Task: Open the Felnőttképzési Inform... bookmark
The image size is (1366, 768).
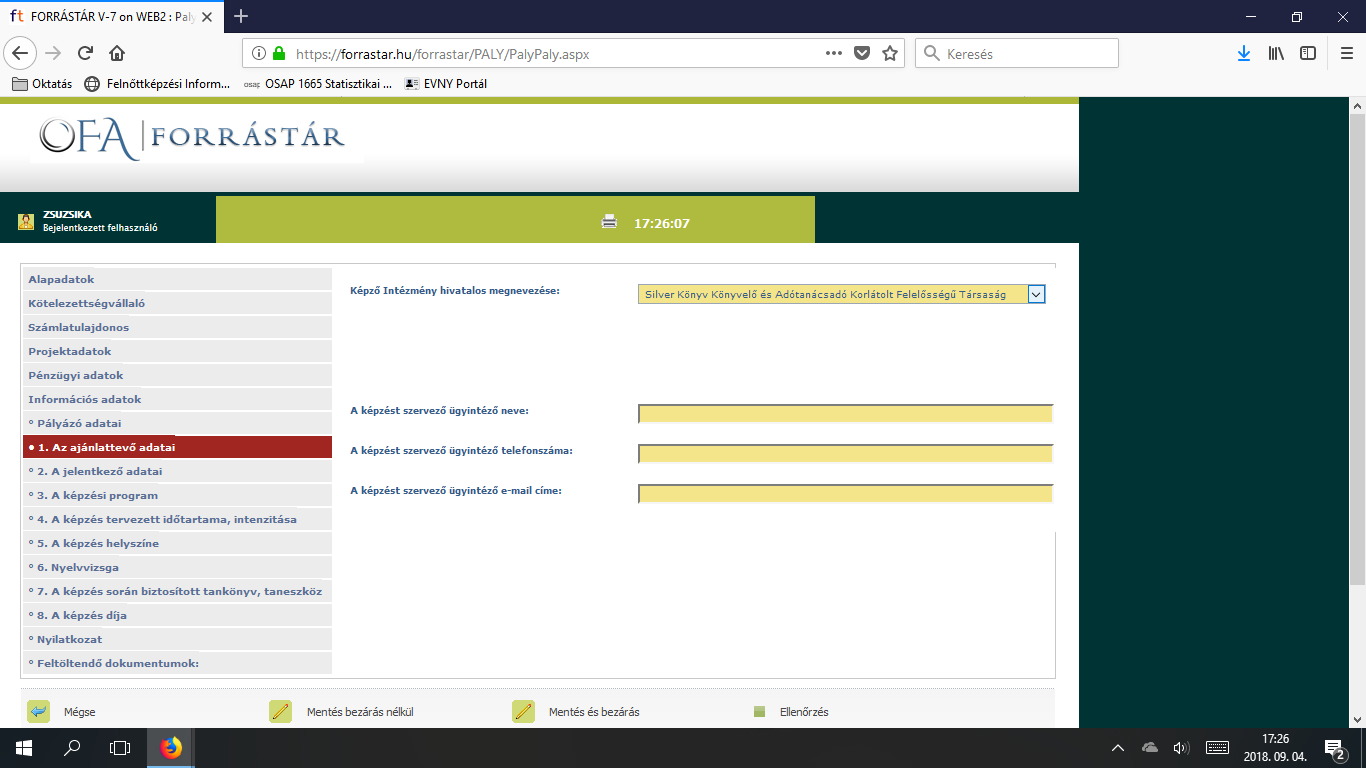Action: click(x=157, y=84)
